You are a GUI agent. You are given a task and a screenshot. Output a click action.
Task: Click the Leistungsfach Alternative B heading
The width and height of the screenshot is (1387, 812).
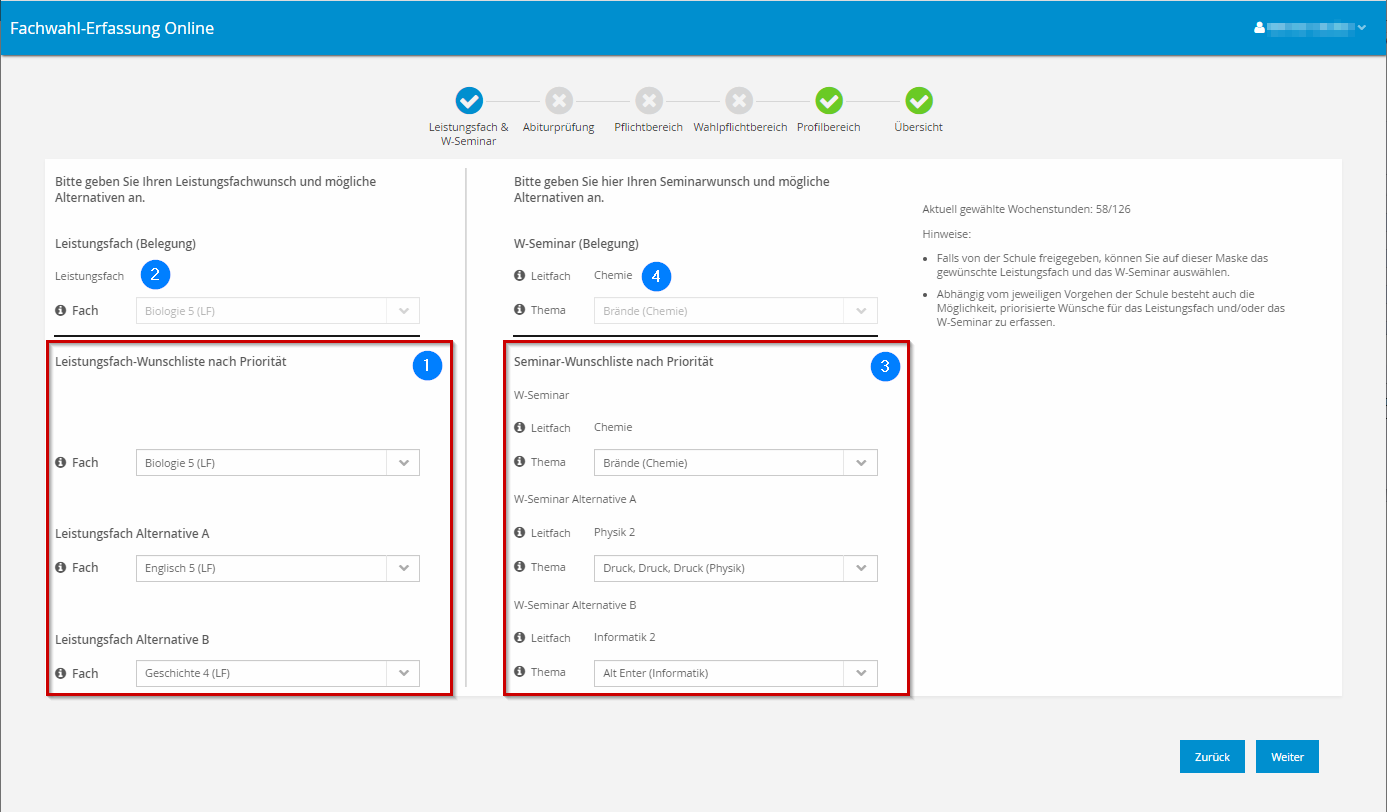[x=132, y=640]
